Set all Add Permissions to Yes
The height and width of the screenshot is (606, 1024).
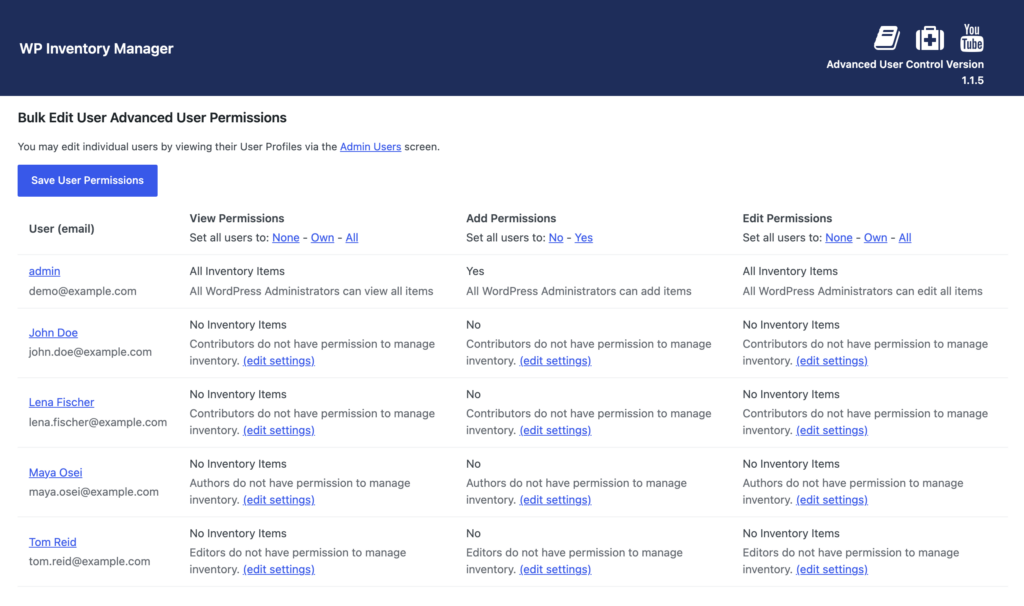point(583,238)
